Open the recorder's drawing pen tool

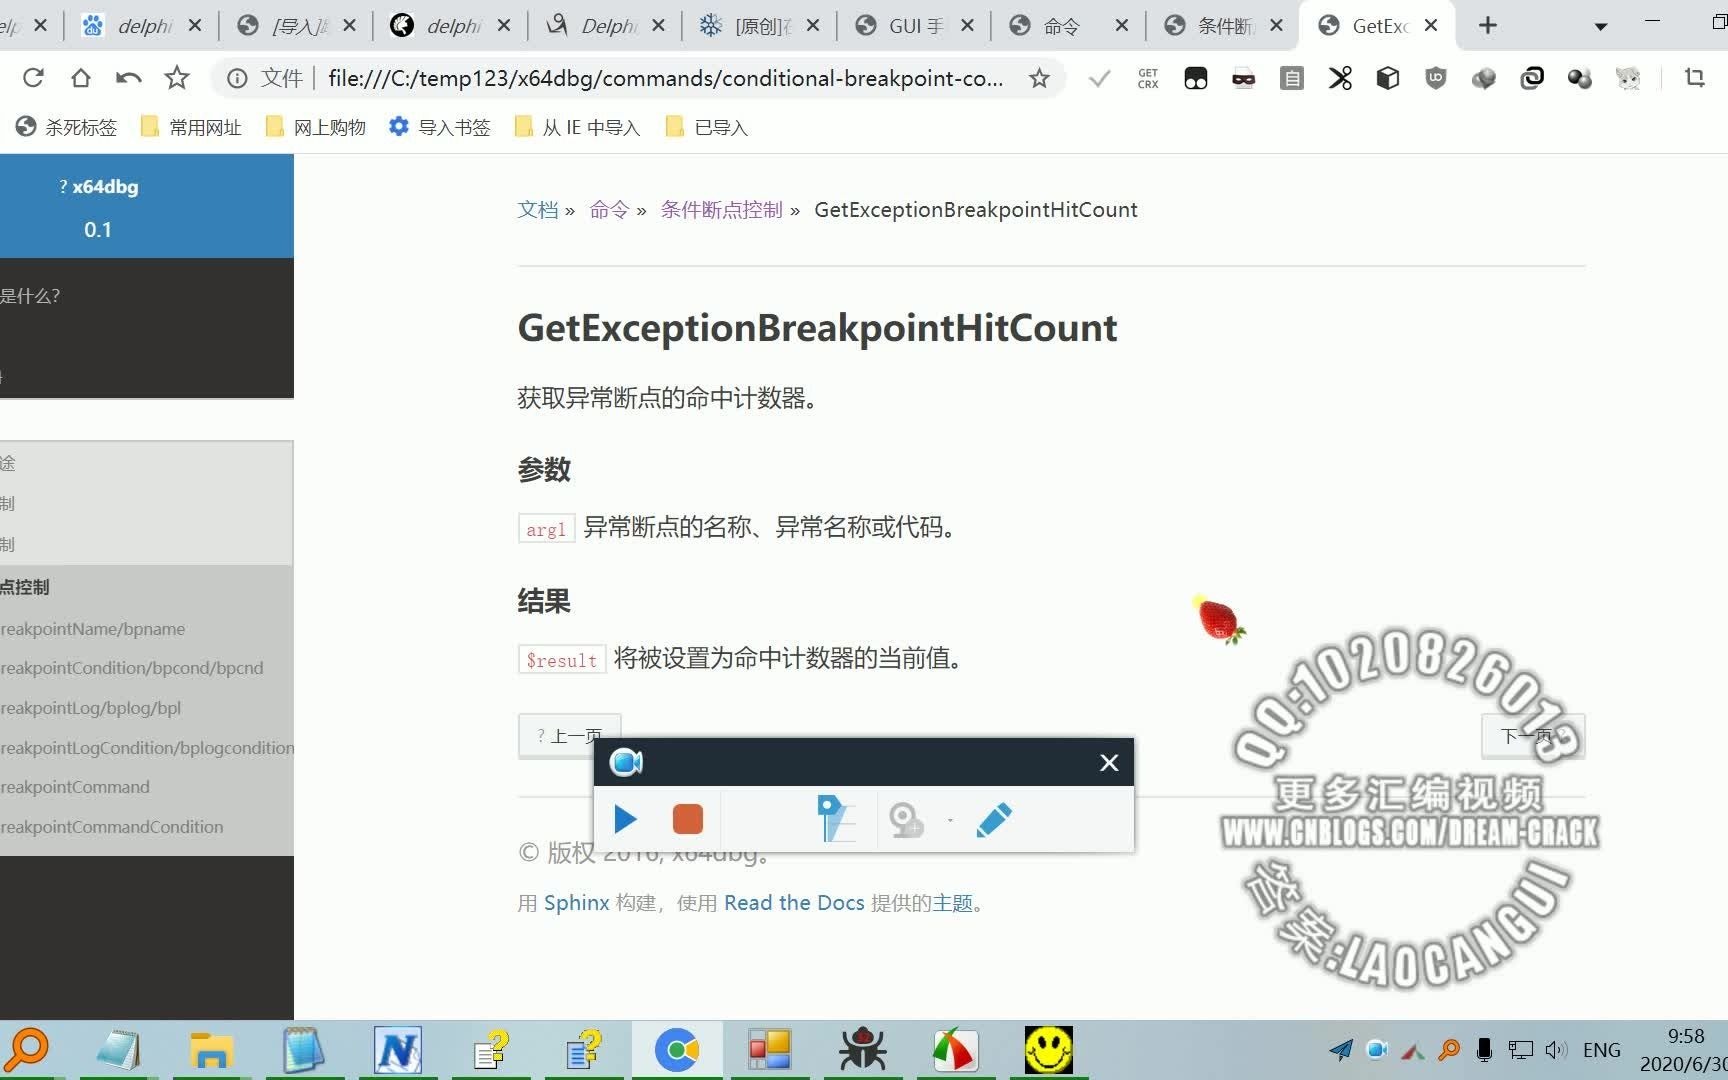click(994, 819)
